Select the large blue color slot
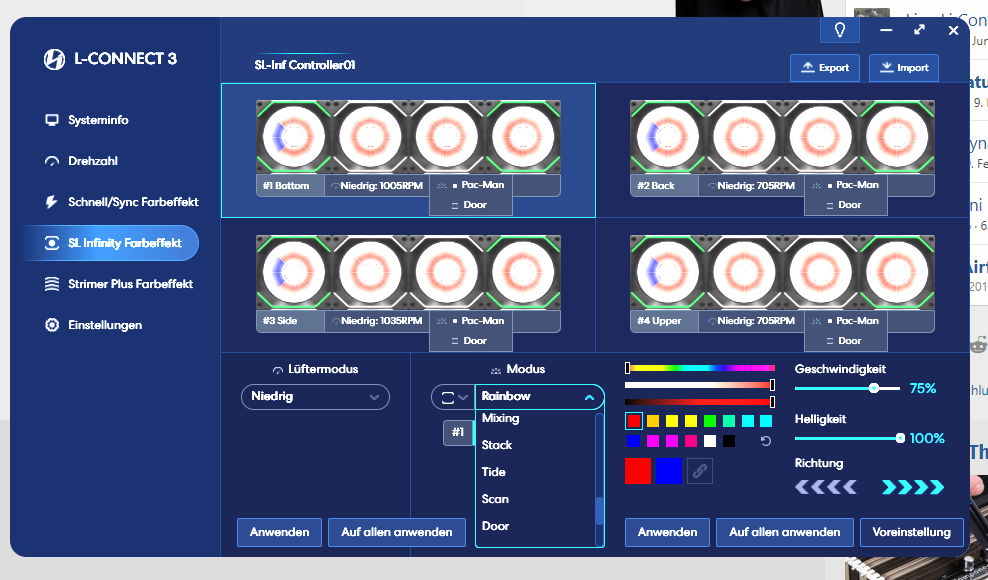 [669, 471]
